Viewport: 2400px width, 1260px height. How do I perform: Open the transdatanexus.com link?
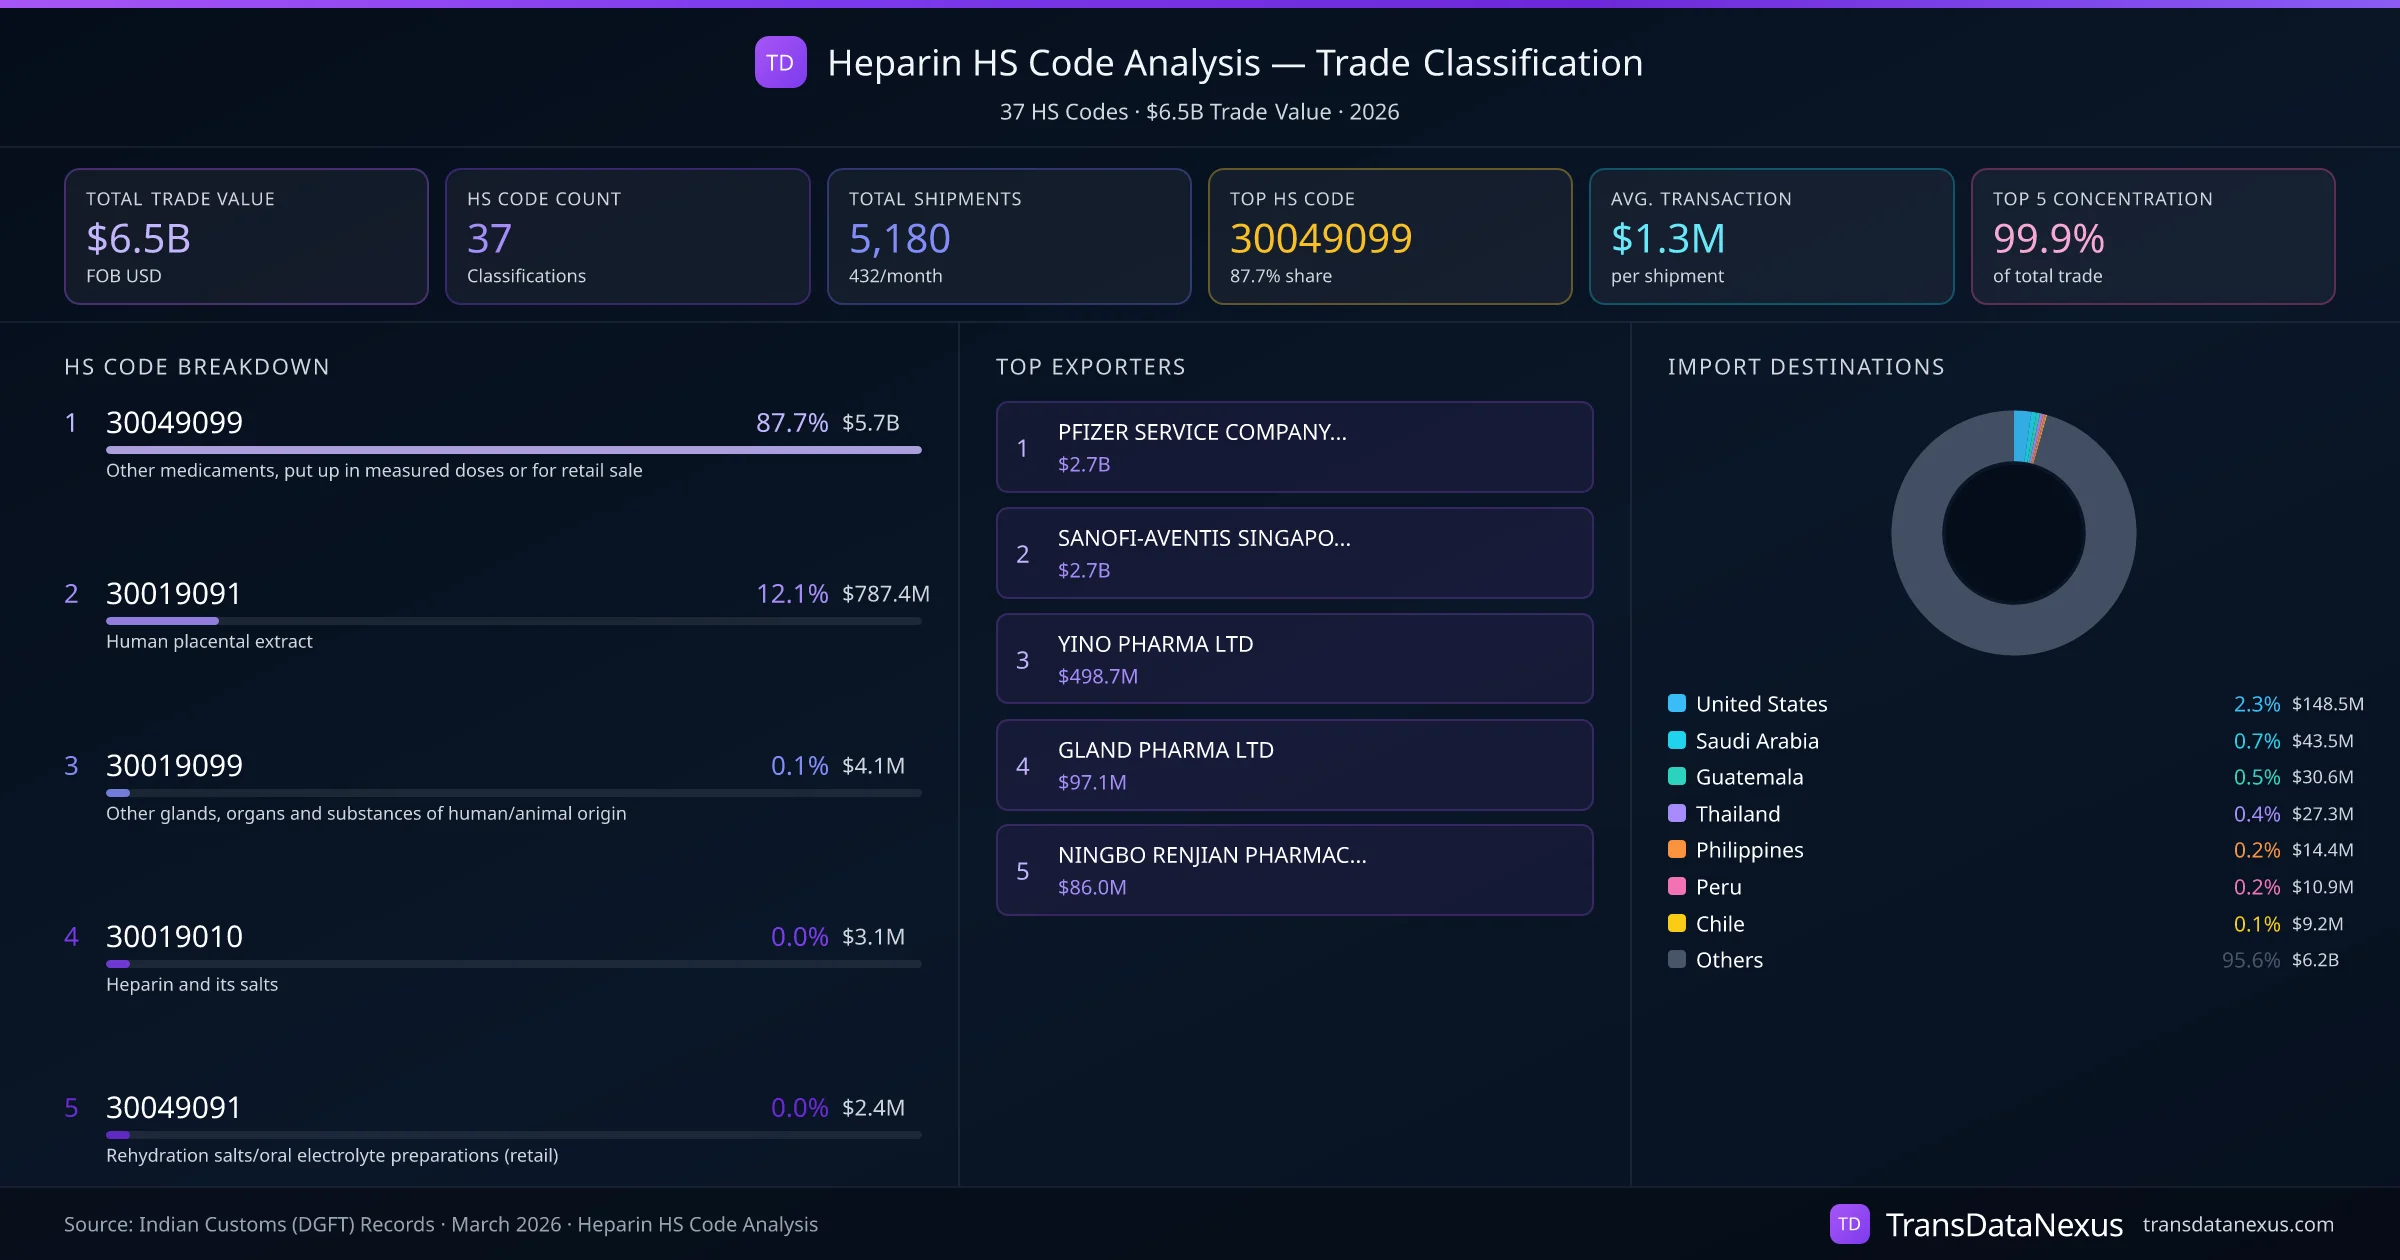(x=2237, y=1224)
